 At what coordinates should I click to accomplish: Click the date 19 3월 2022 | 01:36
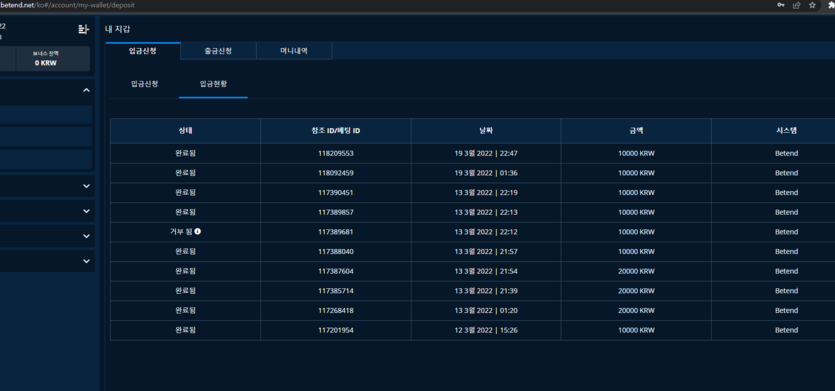click(x=486, y=173)
